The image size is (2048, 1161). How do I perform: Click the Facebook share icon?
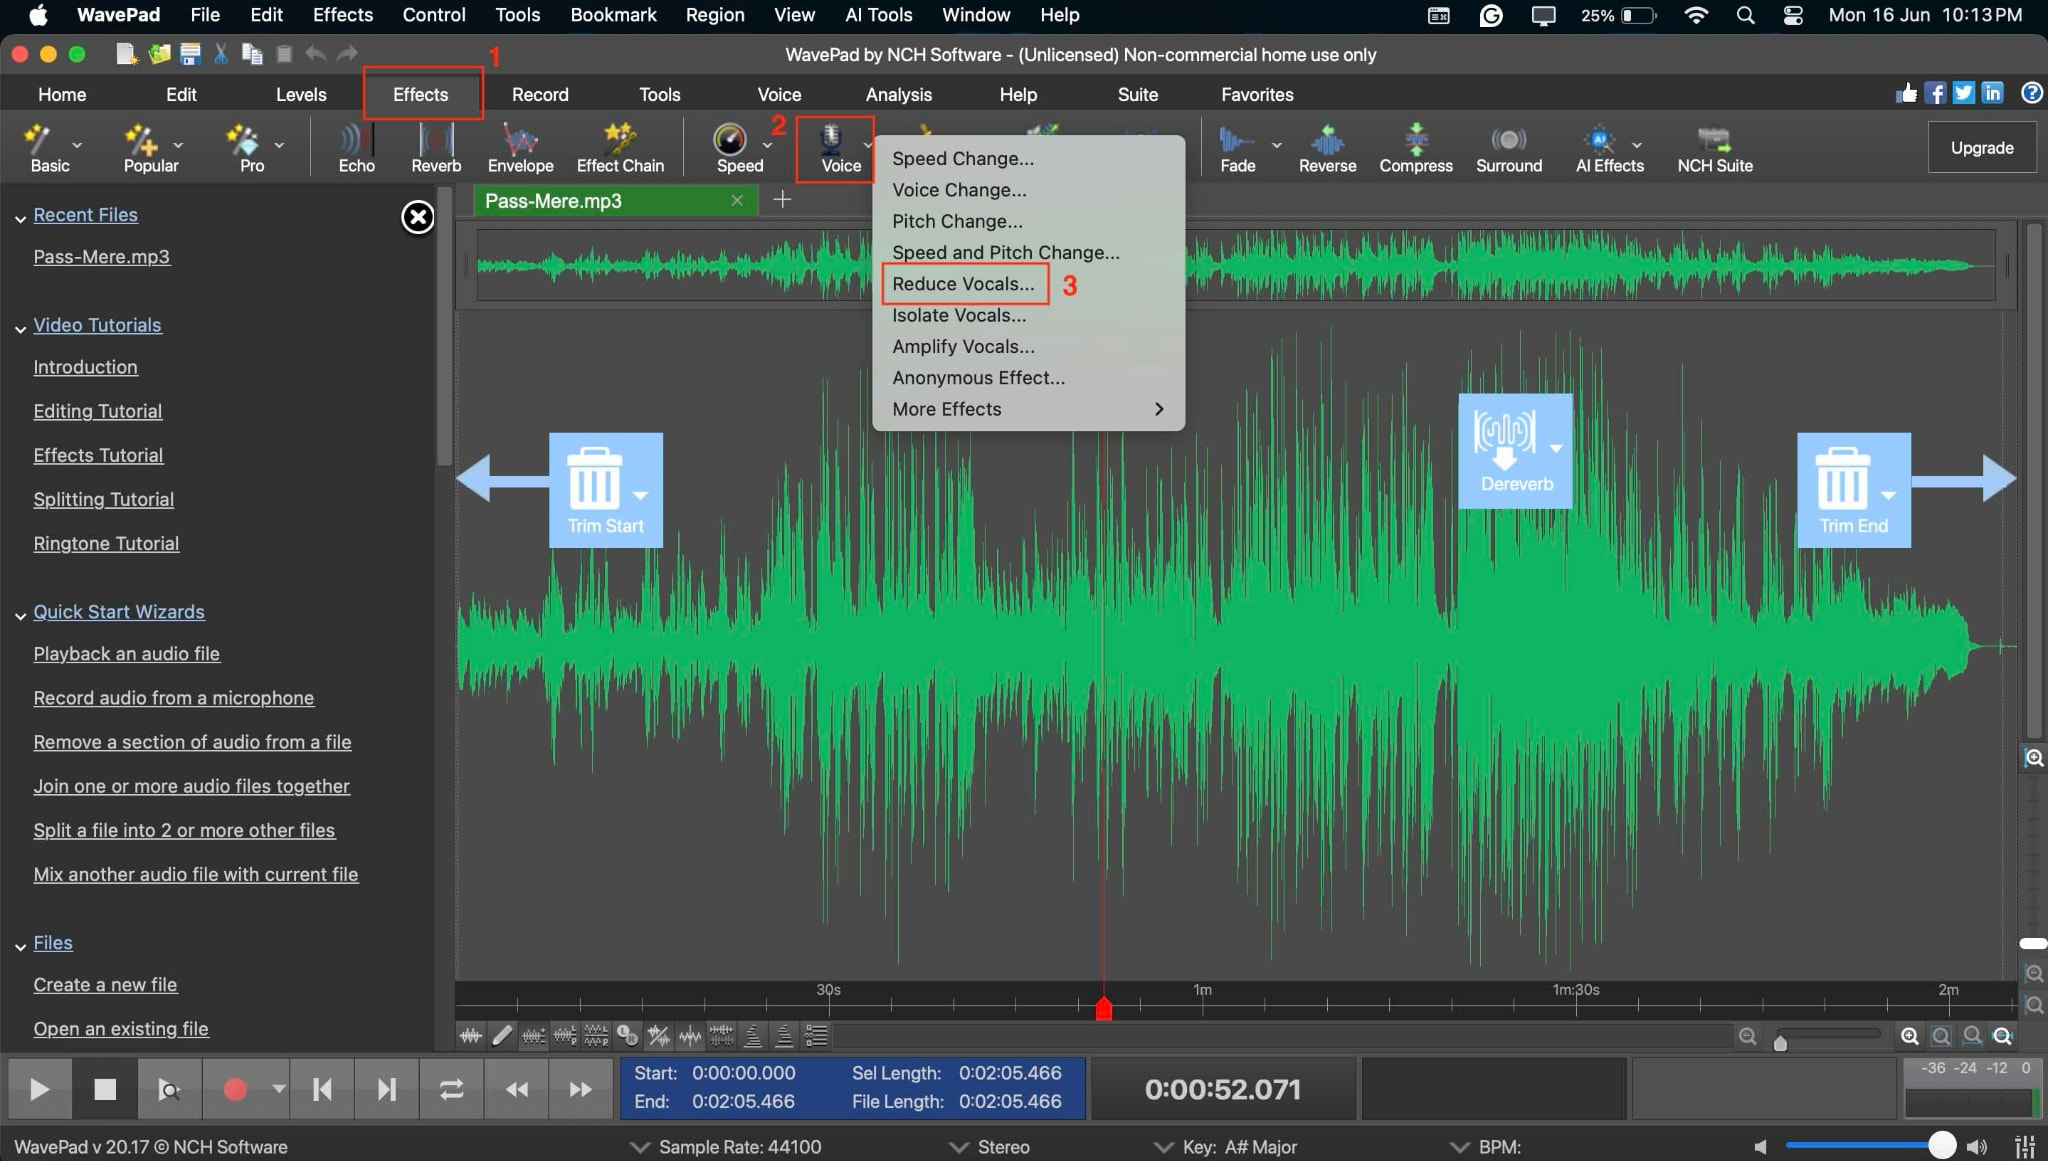click(x=1935, y=93)
